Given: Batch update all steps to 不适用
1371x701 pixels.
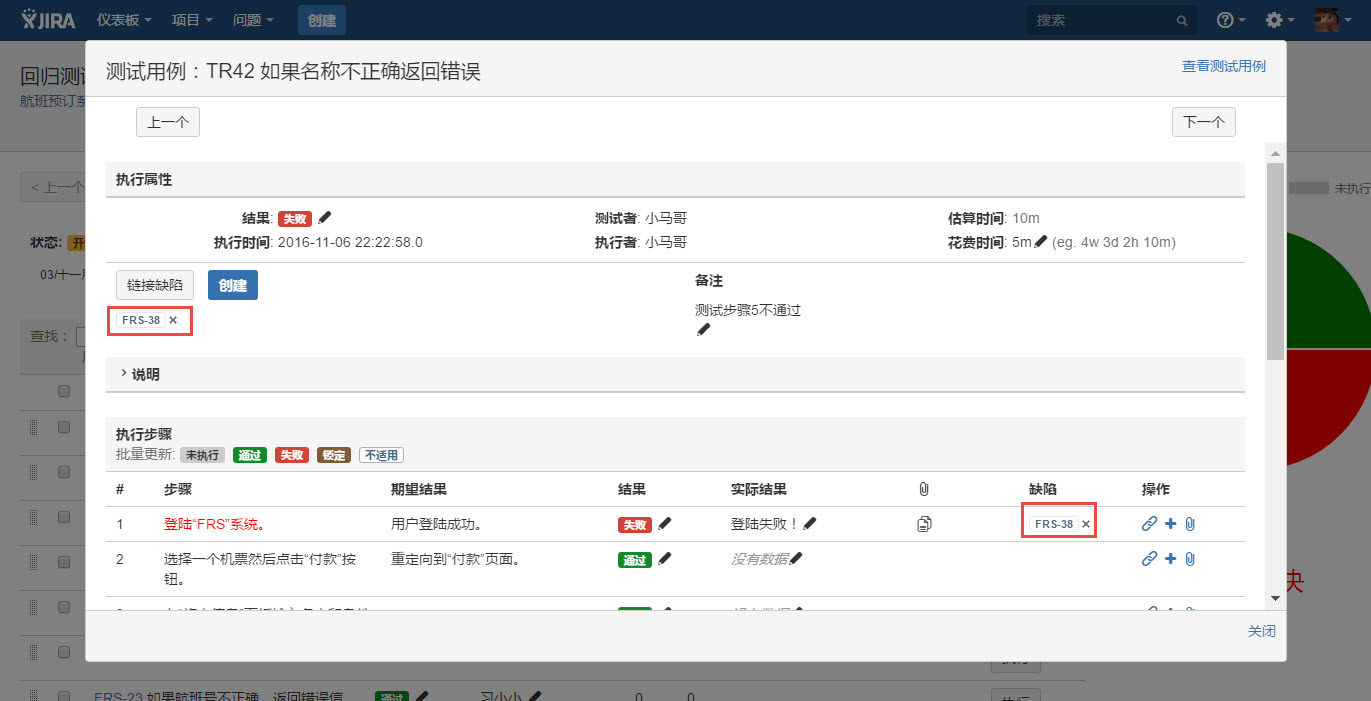Looking at the screenshot, I should pos(381,455).
